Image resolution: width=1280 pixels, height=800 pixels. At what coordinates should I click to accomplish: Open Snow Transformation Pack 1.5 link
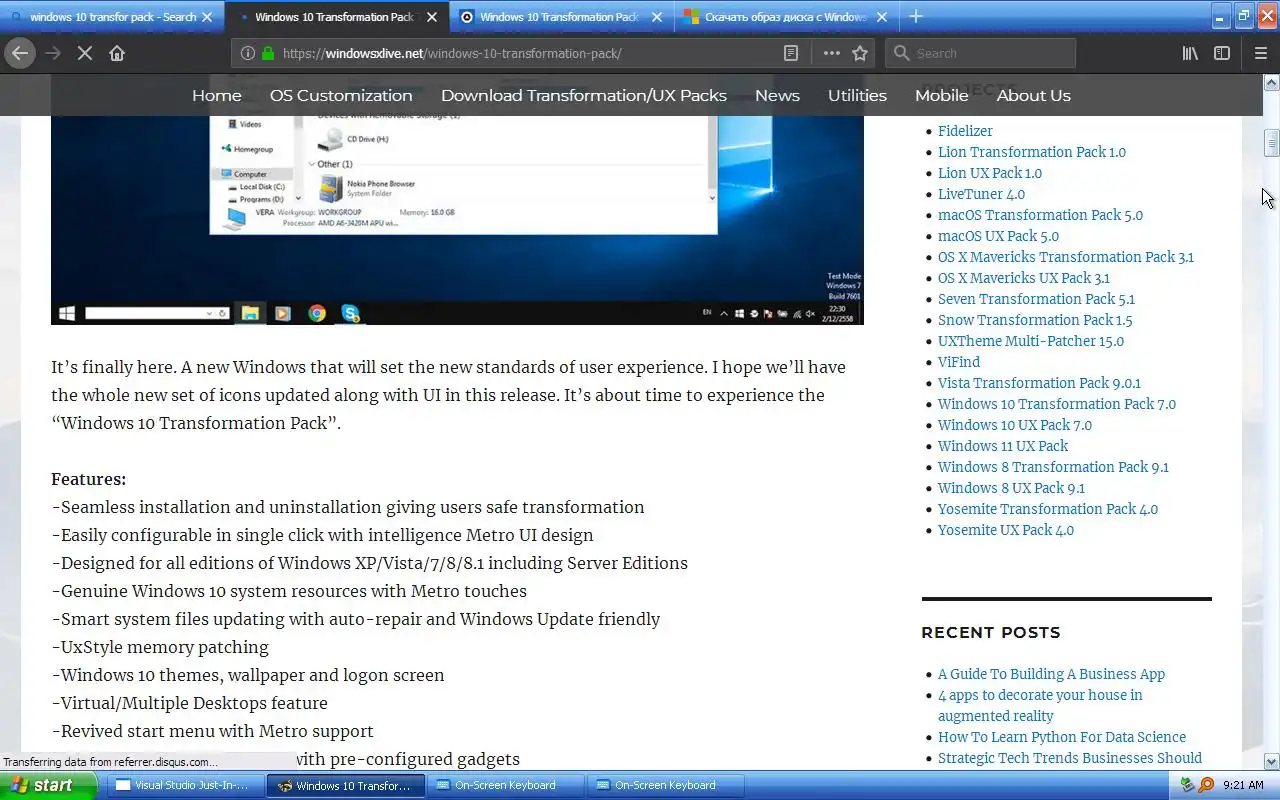click(1035, 320)
